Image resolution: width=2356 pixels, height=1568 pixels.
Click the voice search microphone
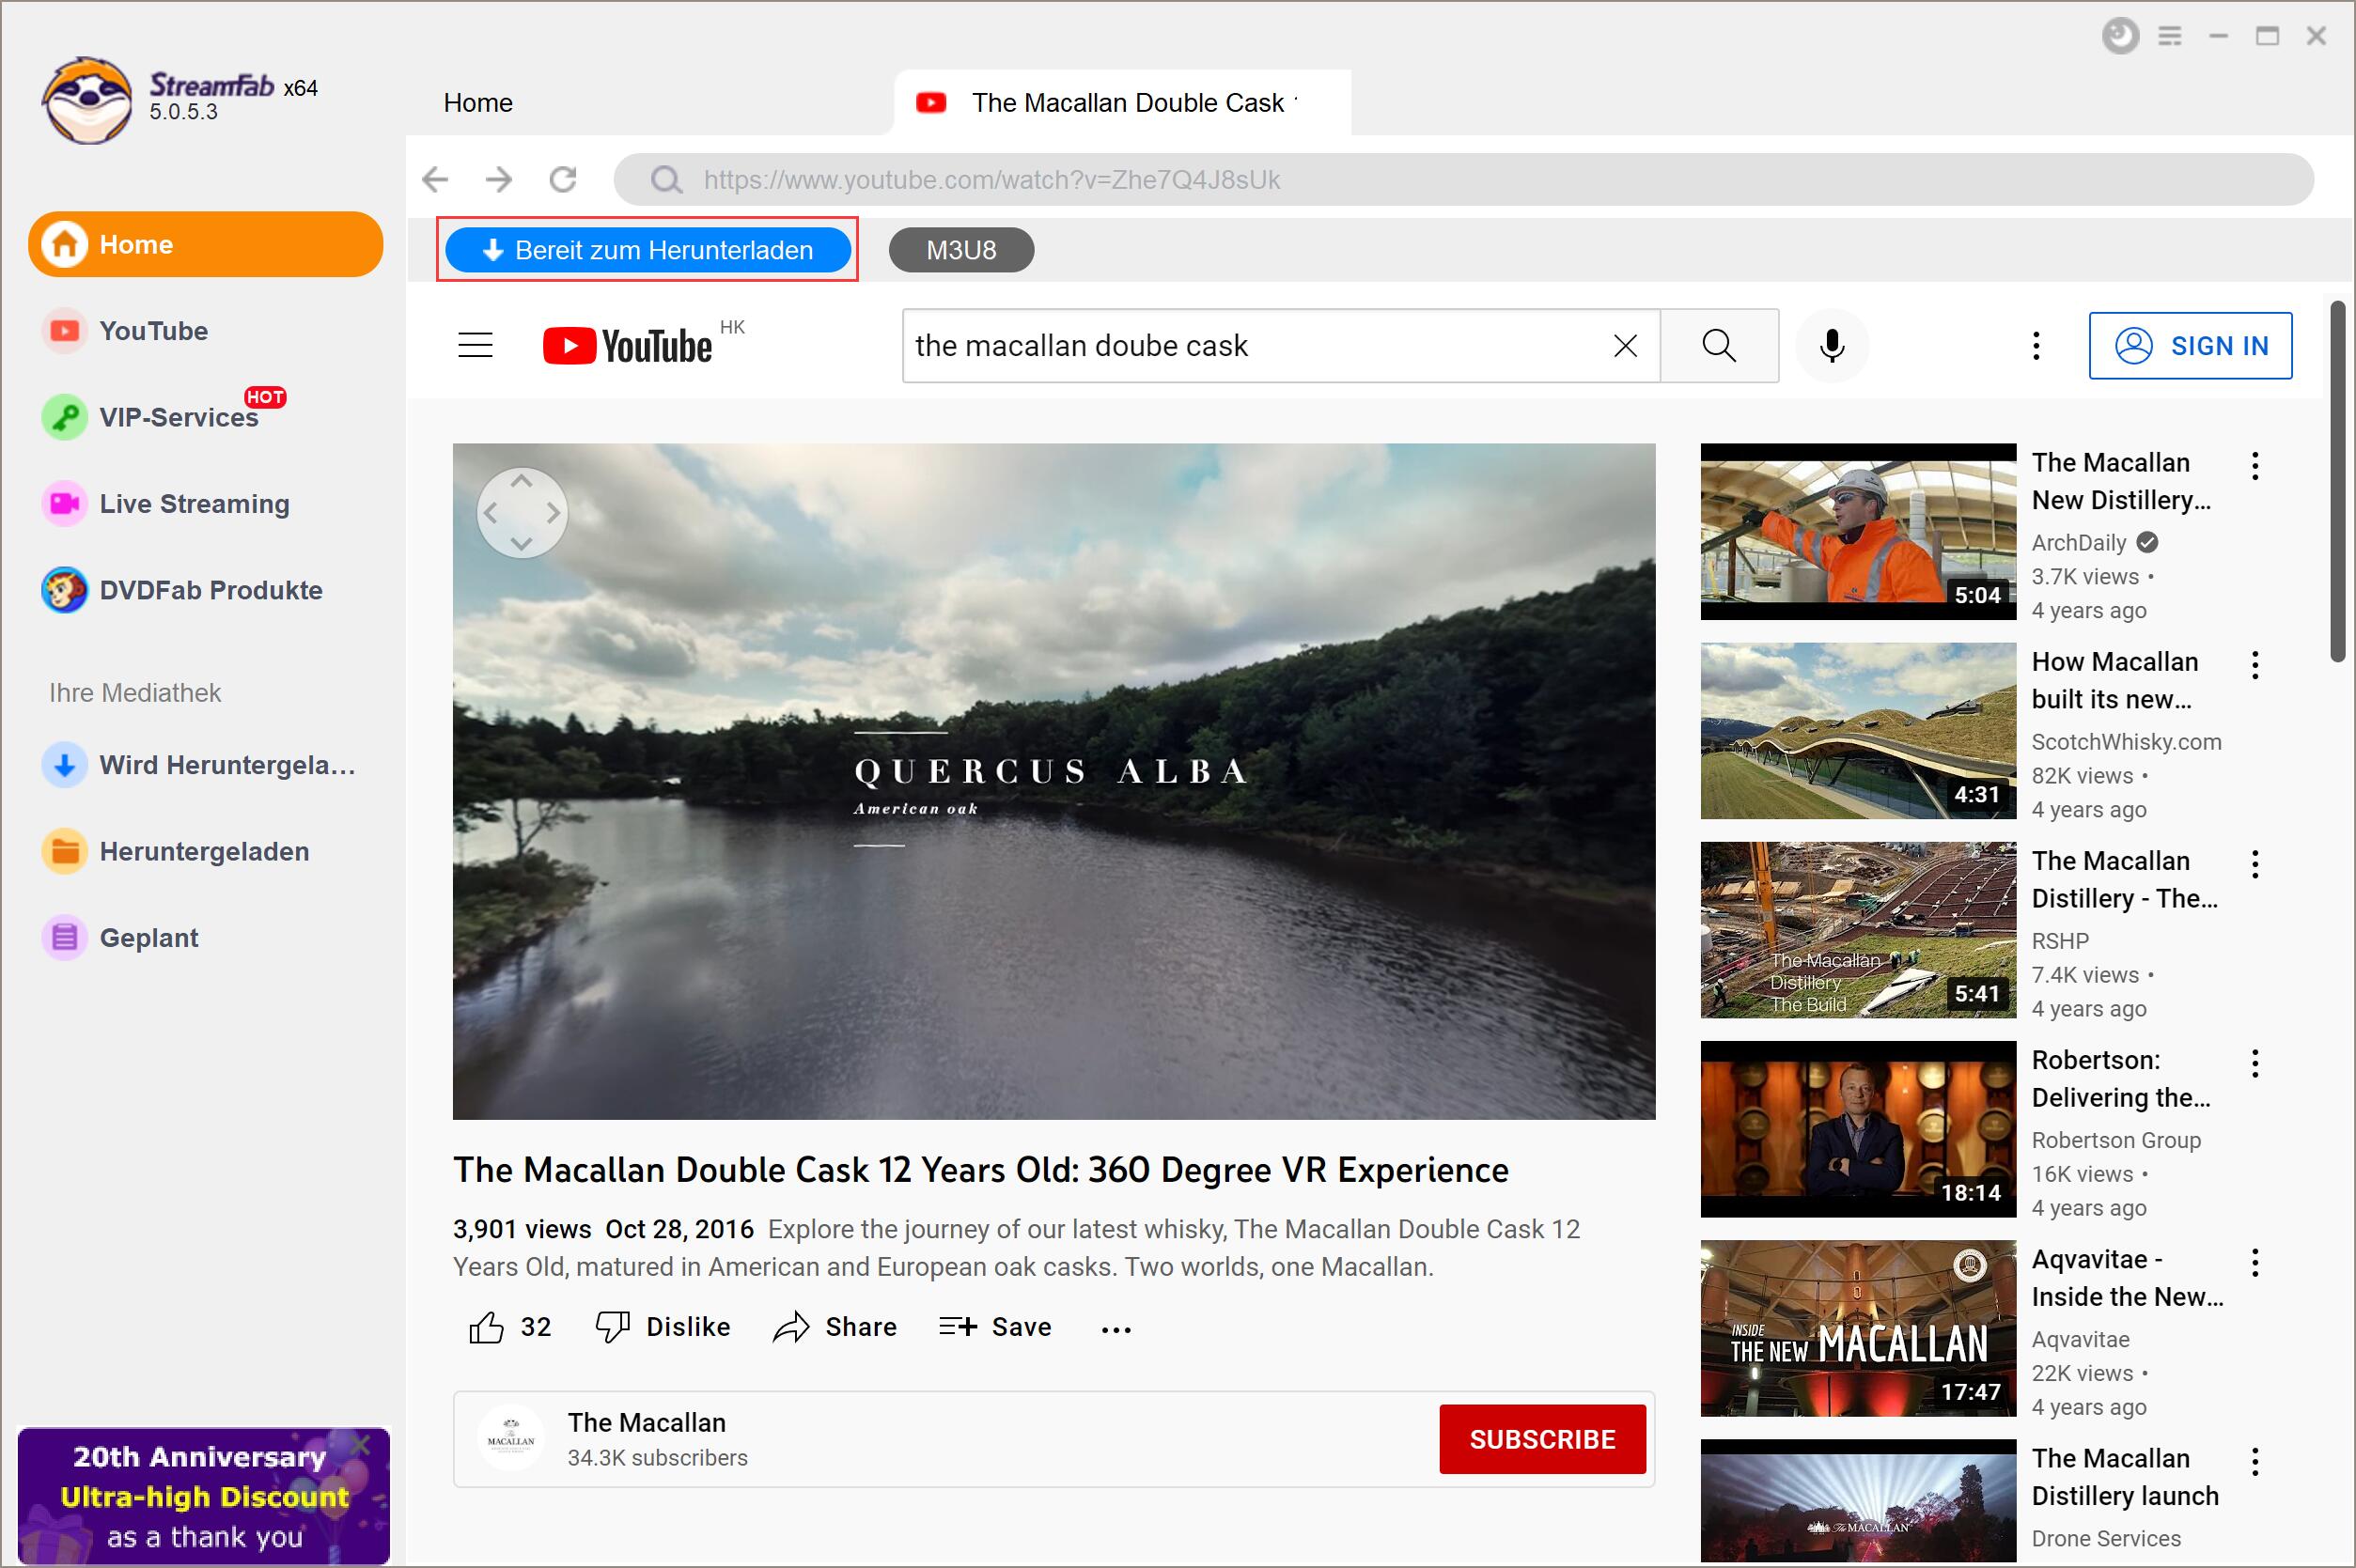click(1832, 346)
